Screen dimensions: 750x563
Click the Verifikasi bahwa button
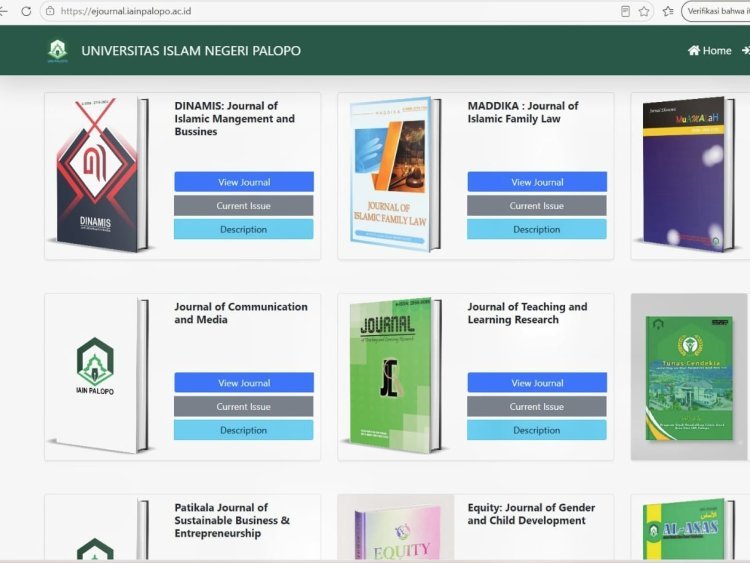pyautogui.click(x=716, y=11)
